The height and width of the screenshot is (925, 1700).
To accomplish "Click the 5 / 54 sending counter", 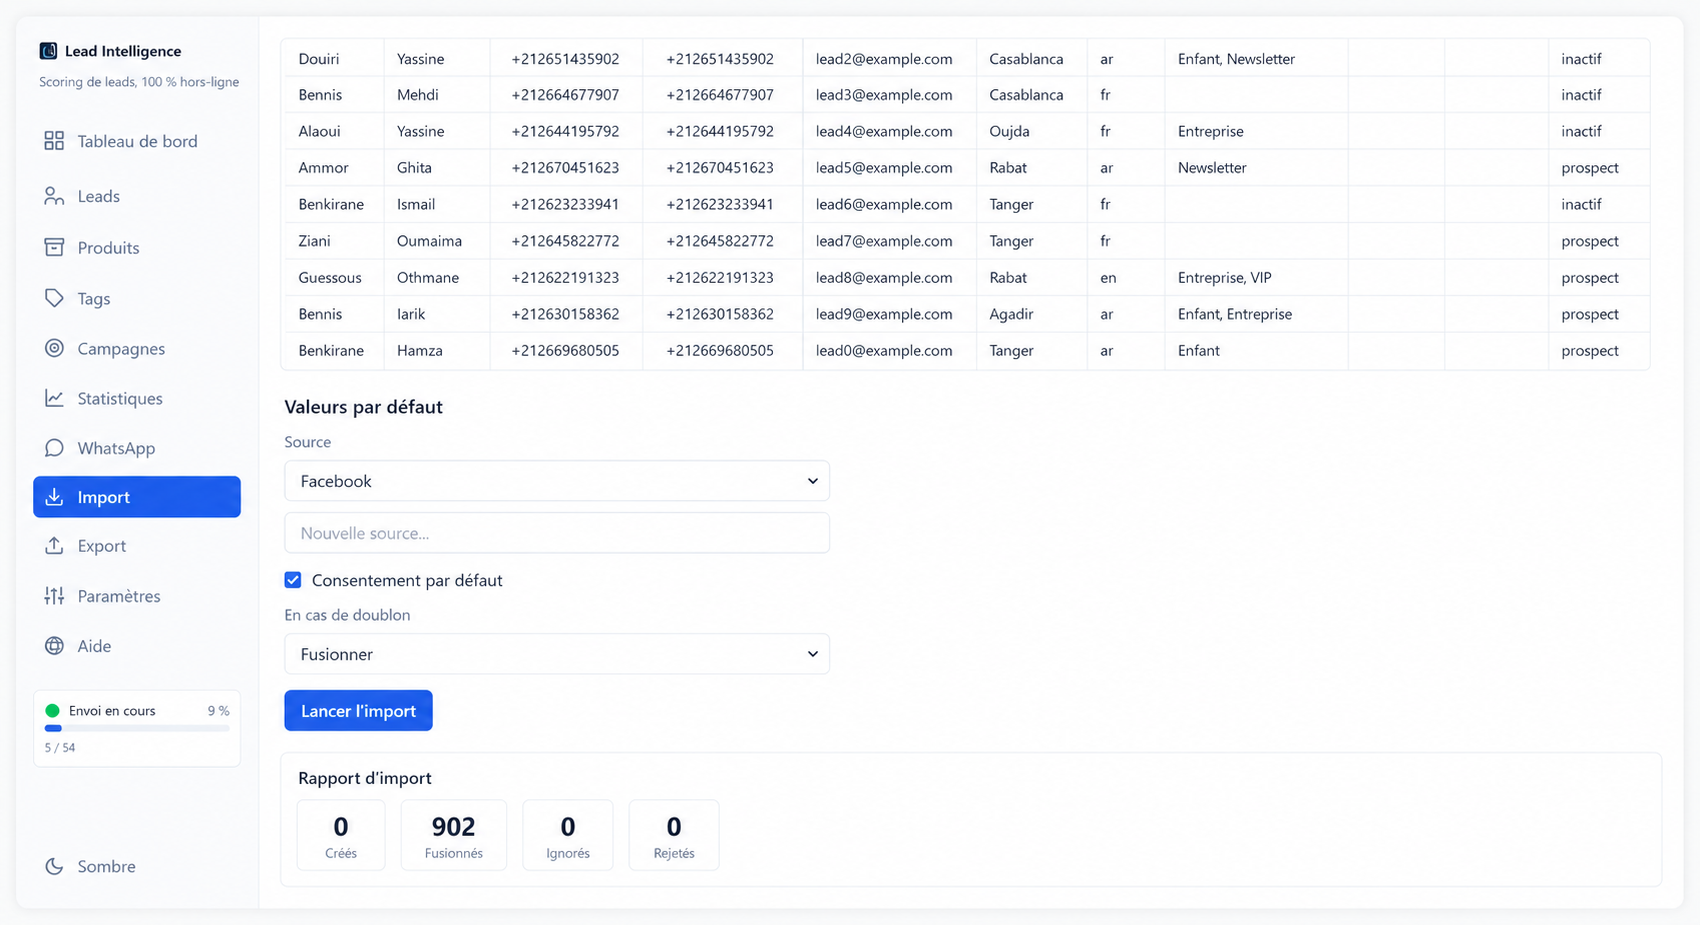I will (x=60, y=748).
